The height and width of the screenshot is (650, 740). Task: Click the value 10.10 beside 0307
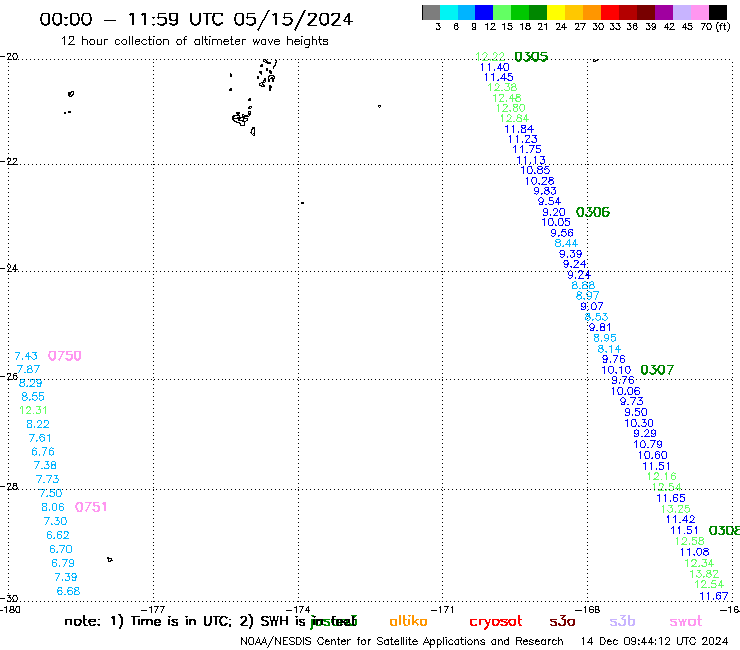click(x=616, y=370)
